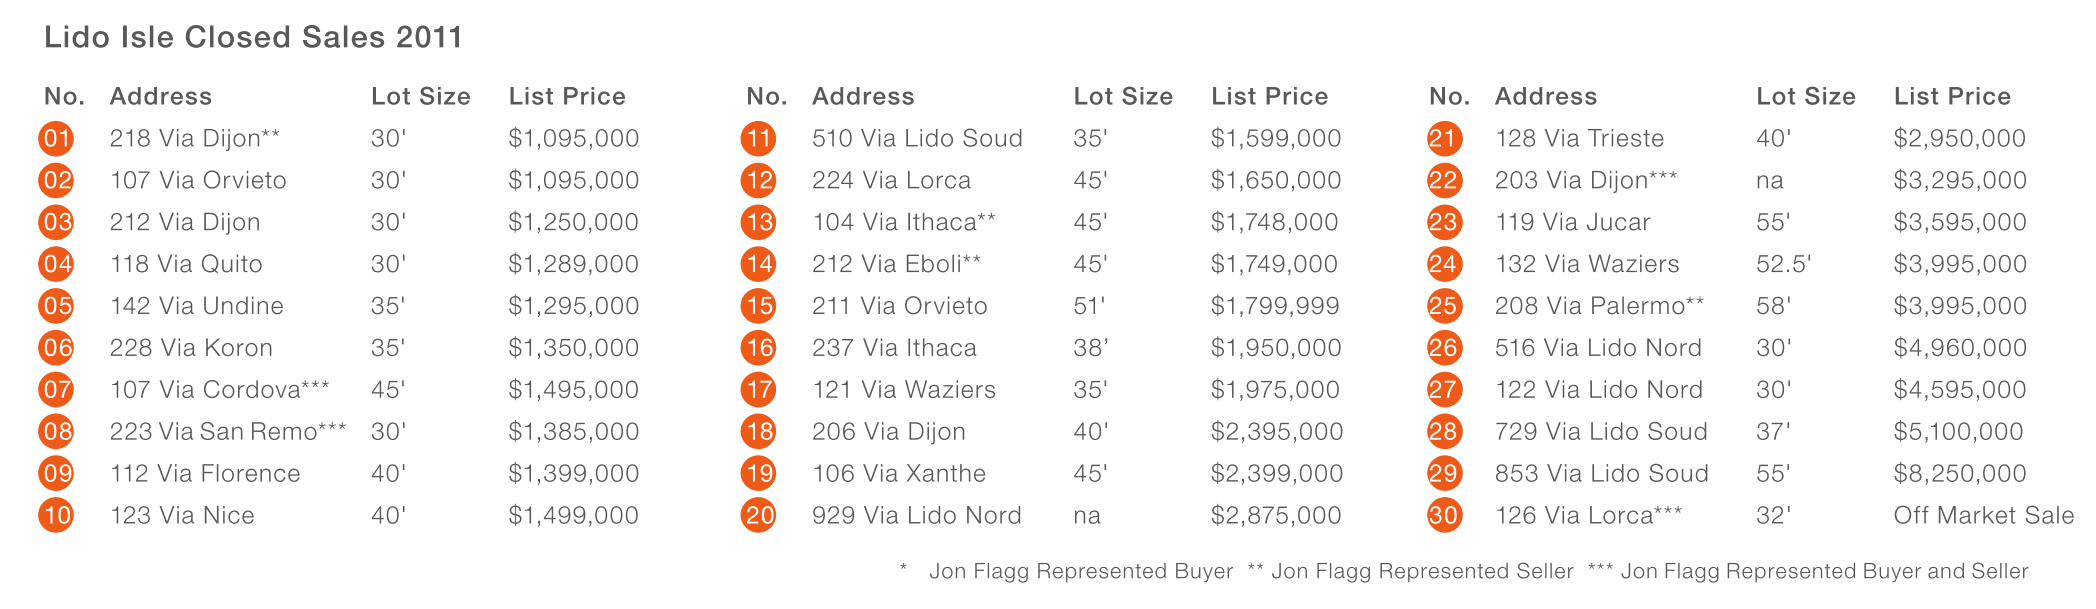
Task: Click the 853 Via Lido Soud address
Action: [x=1601, y=474]
